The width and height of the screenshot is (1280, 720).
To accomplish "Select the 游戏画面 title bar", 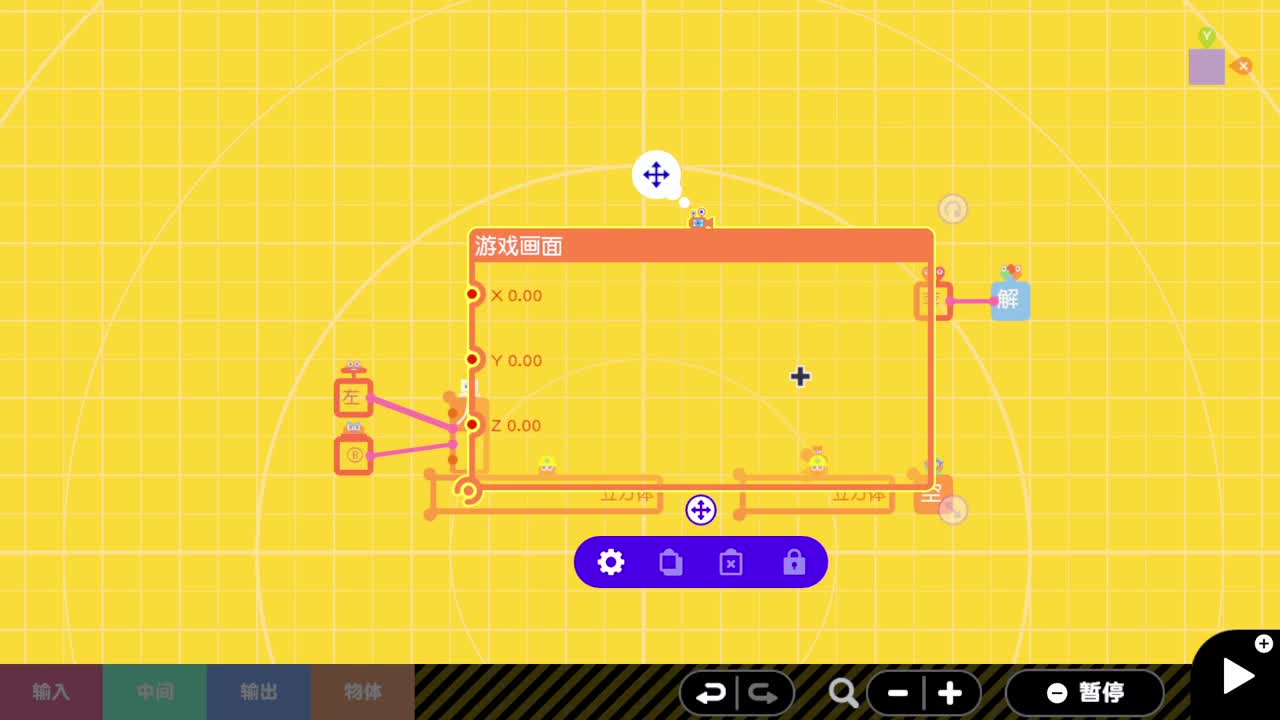I will coord(701,246).
